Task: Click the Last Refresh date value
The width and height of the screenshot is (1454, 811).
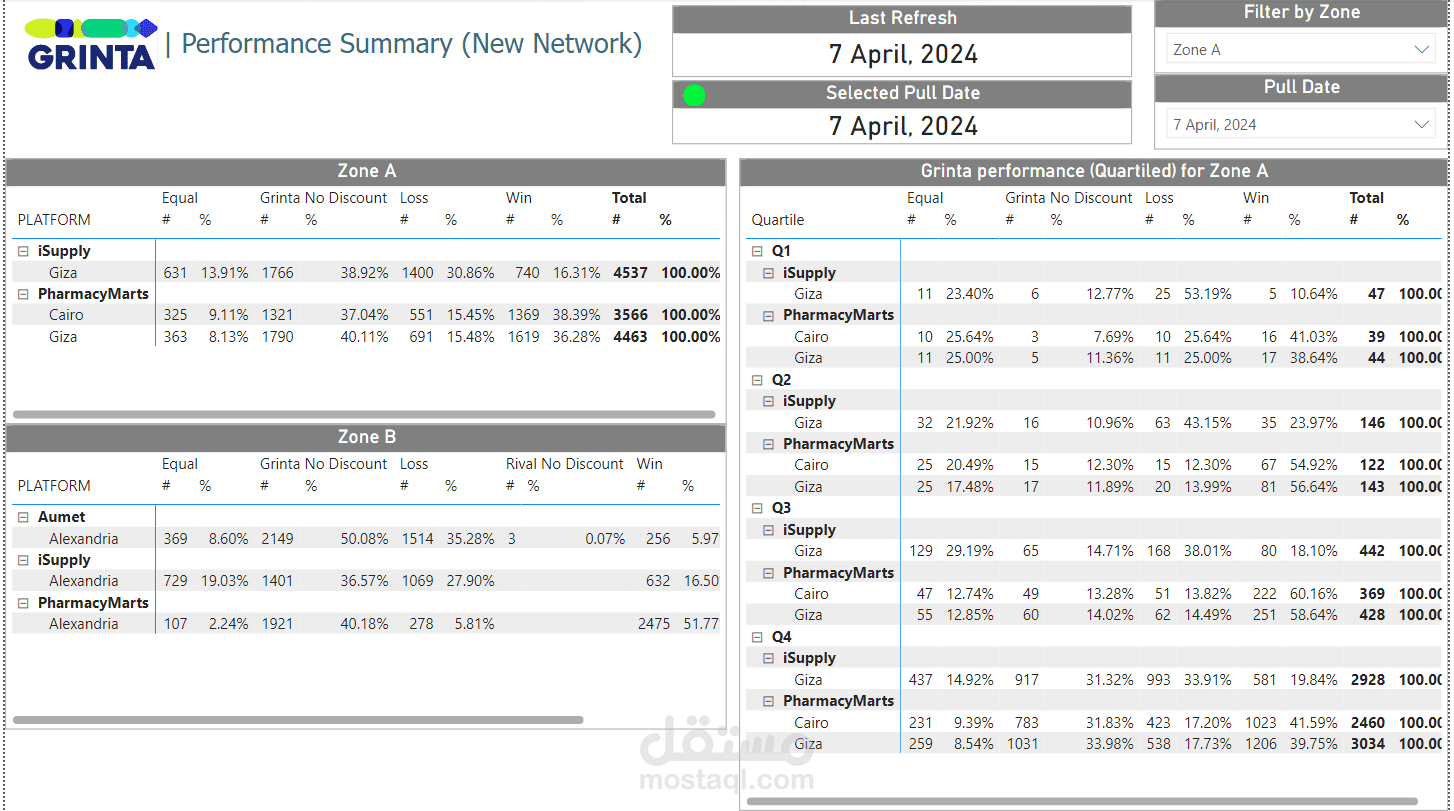Action: (903, 54)
